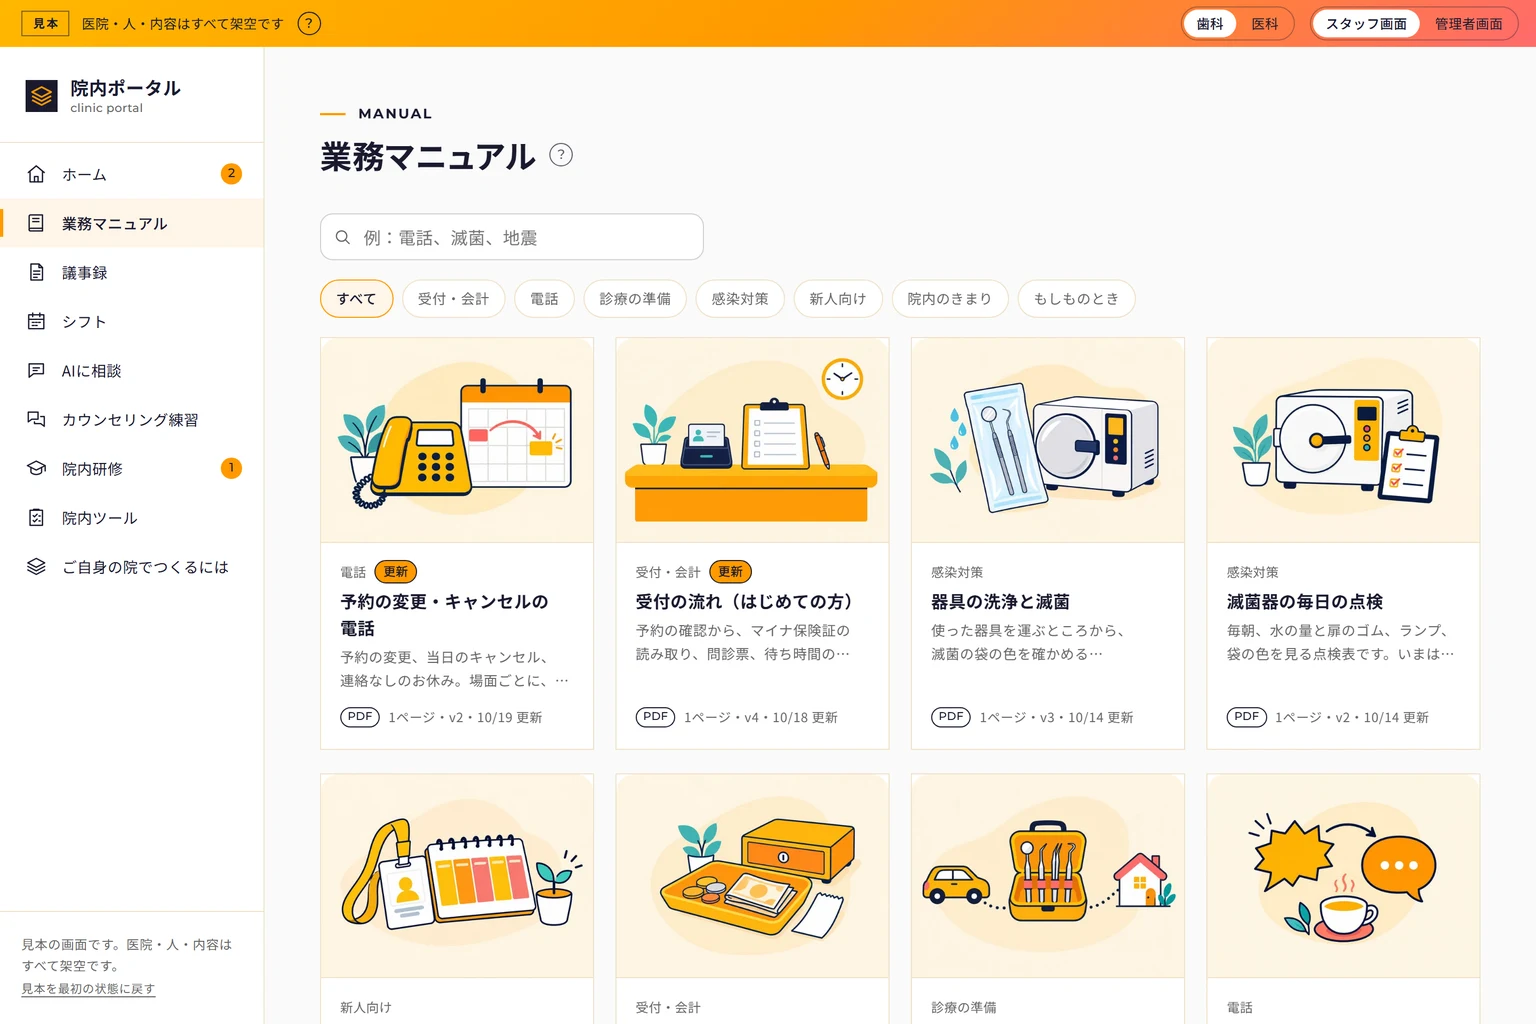Image resolution: width=1536 pixels, height=1024 pixels.
Task: Switch to 歯科 mode
Action: pyautogui.click(x=1210, y=24)
